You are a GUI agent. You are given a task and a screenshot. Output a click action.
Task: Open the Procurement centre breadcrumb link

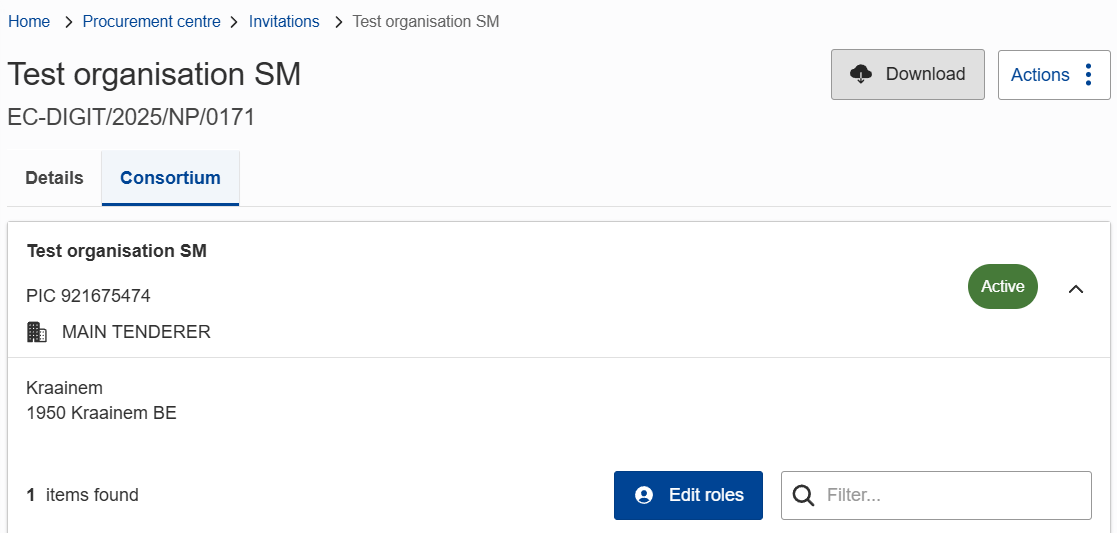click(151, 22)
